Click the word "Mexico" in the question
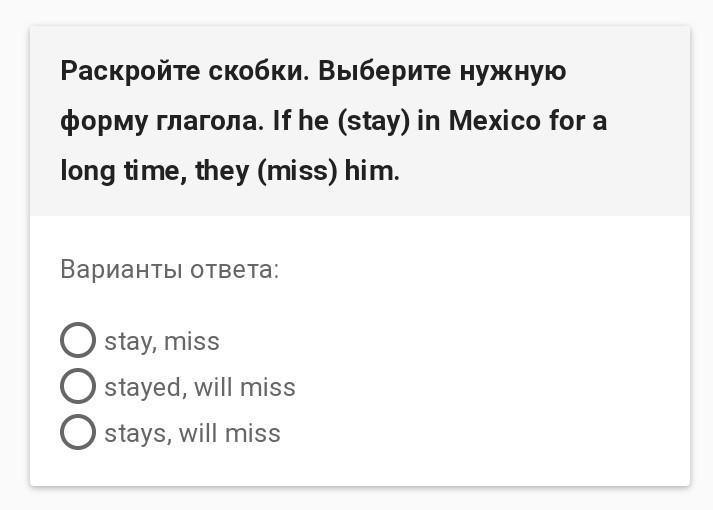This screenshot has width=713, height=510. click(x=495, y=121)
